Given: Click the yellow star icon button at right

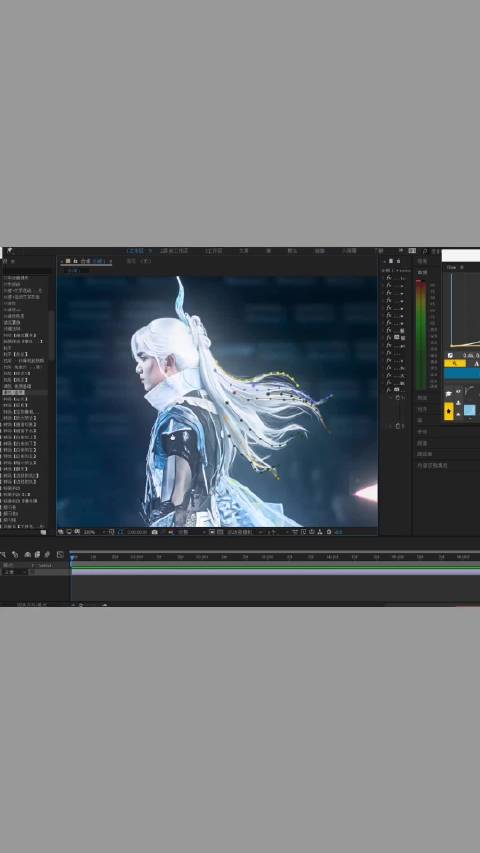Looking at the screenshot, I should point(449,411).
